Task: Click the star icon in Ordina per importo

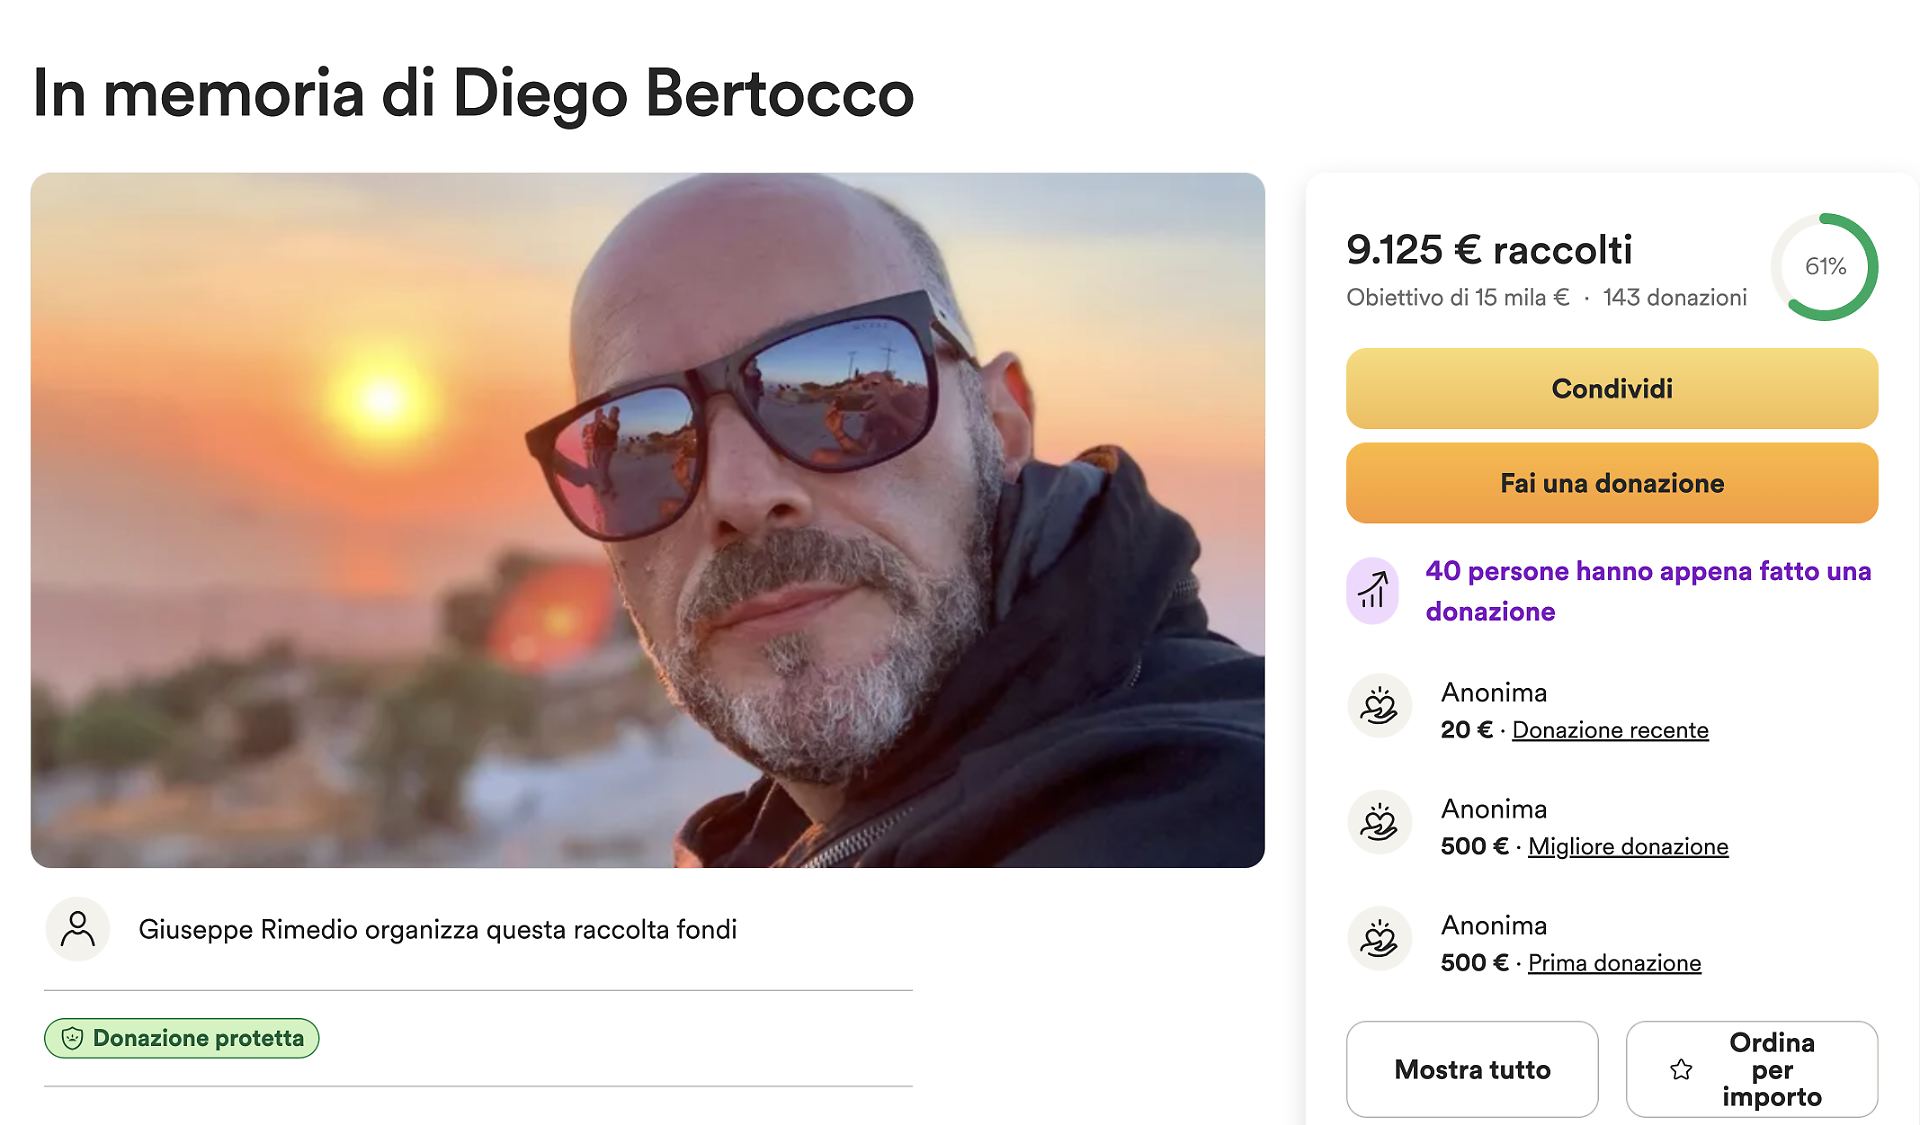Action: (x=1681, y=1069)
